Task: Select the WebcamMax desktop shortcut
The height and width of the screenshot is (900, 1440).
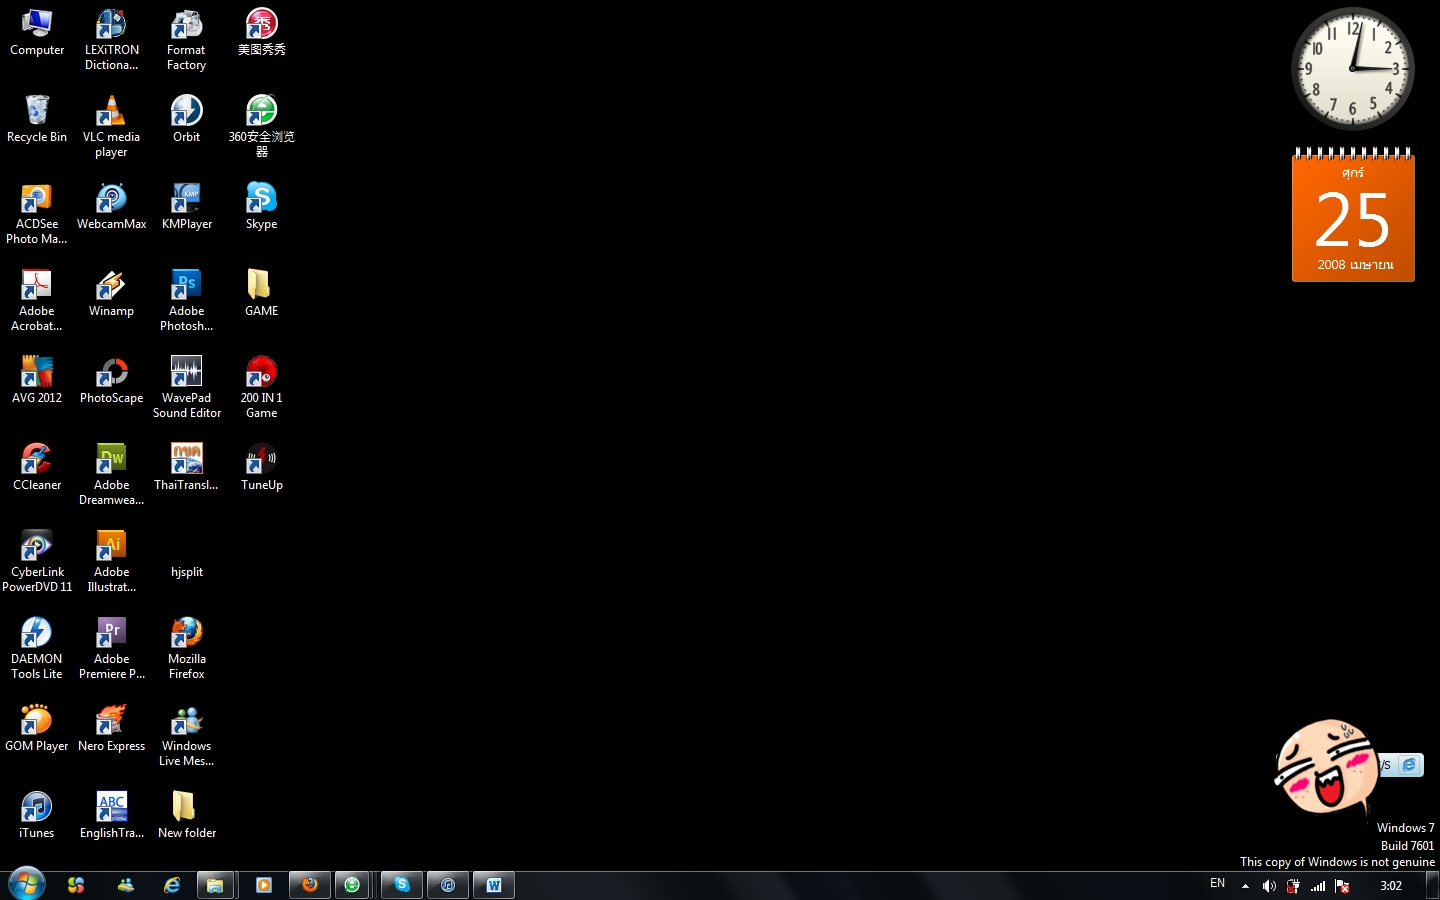Action: (x=111, y=207)
